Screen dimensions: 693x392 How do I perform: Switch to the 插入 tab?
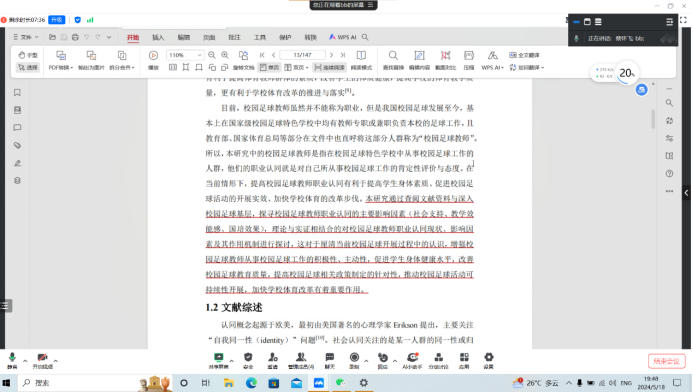[158, 38]
